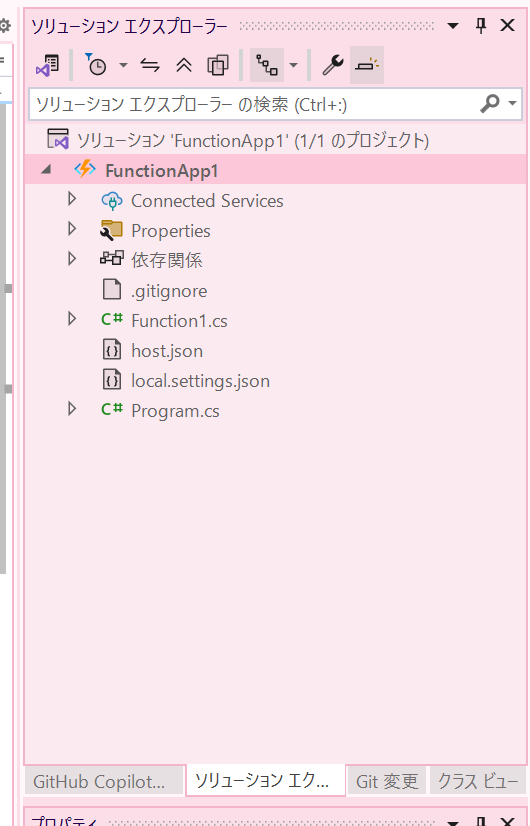Viewport: 530px width, 826px height.
Task: Toggle Show All Files icon
Action: coord(218,65)
